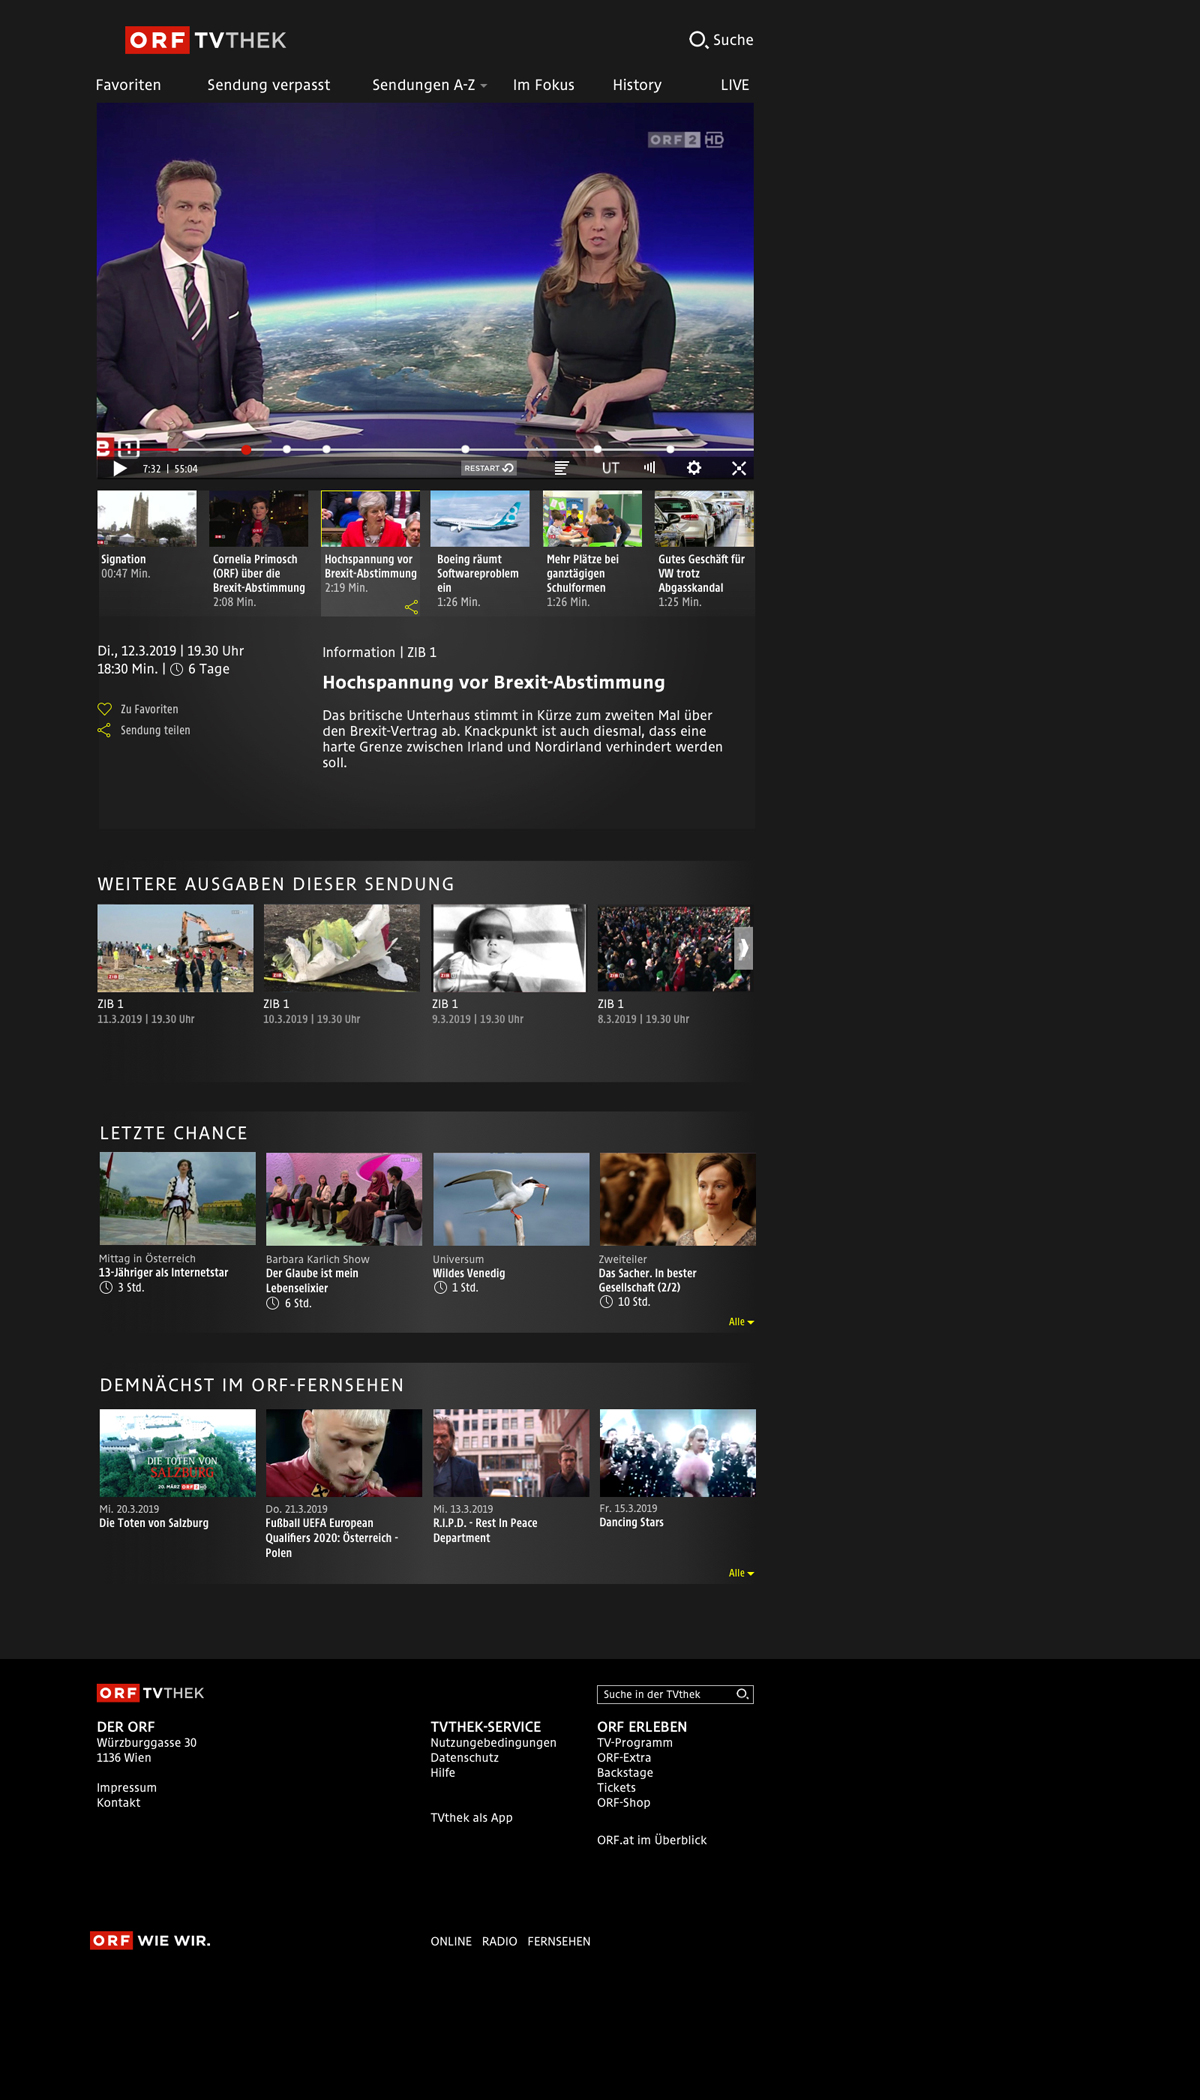Click the footer ORF TVthek logo
This screenshot has height=2100, width=1200.
click(150, 1693)
